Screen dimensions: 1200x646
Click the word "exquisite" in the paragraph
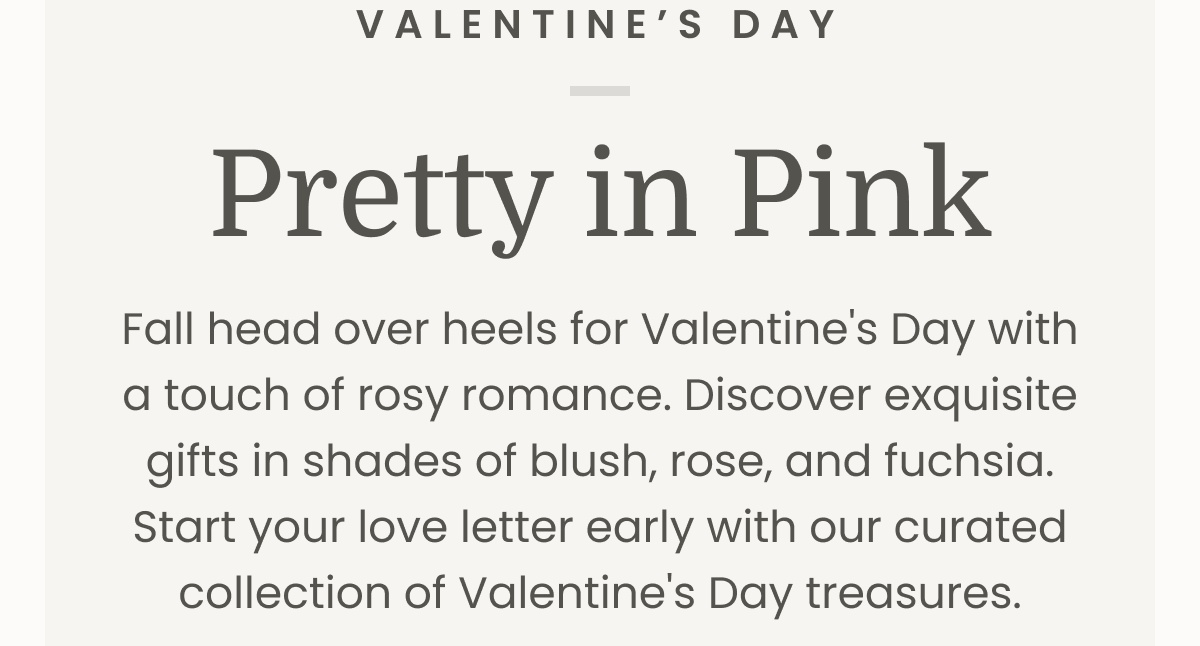click(980, 398)
